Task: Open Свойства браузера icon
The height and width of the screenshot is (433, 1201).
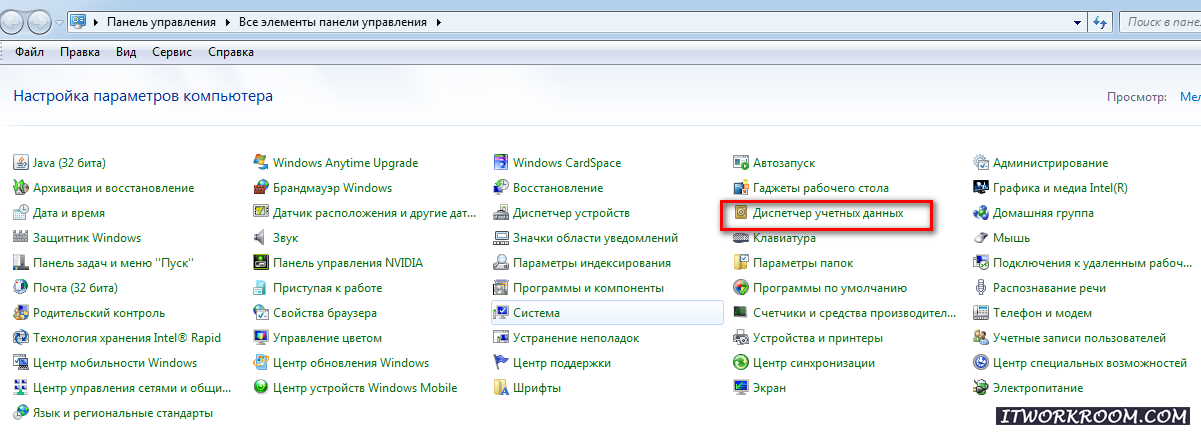Action: [261, 313]
